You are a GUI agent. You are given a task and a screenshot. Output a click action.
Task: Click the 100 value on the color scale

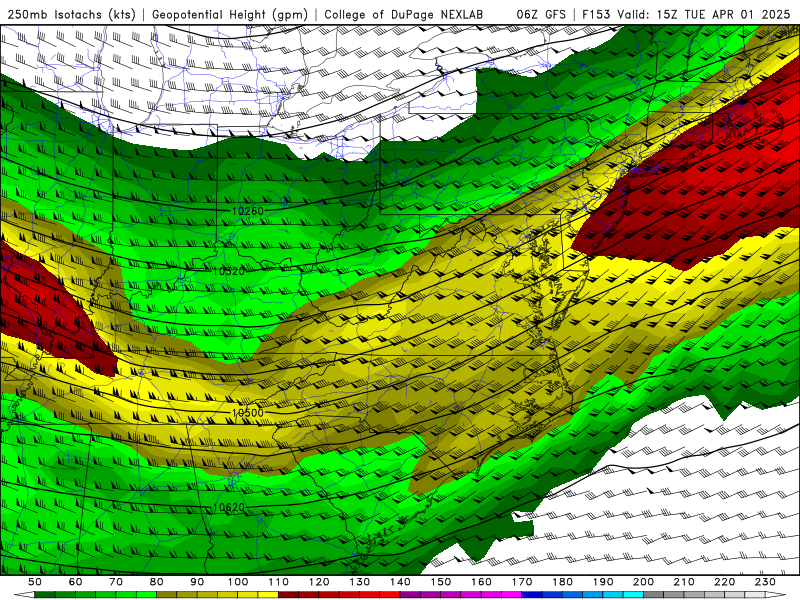click(238, 582)
